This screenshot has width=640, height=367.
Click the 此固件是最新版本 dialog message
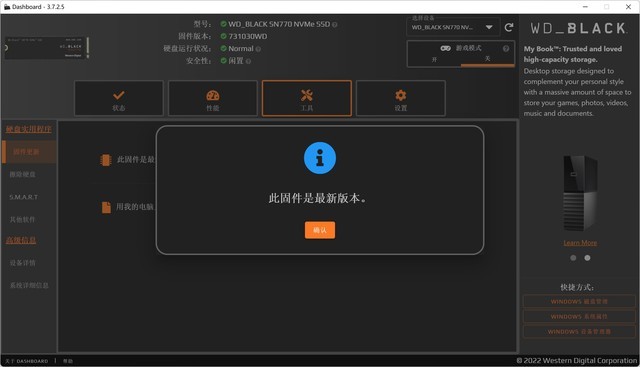tap(318, 198)
